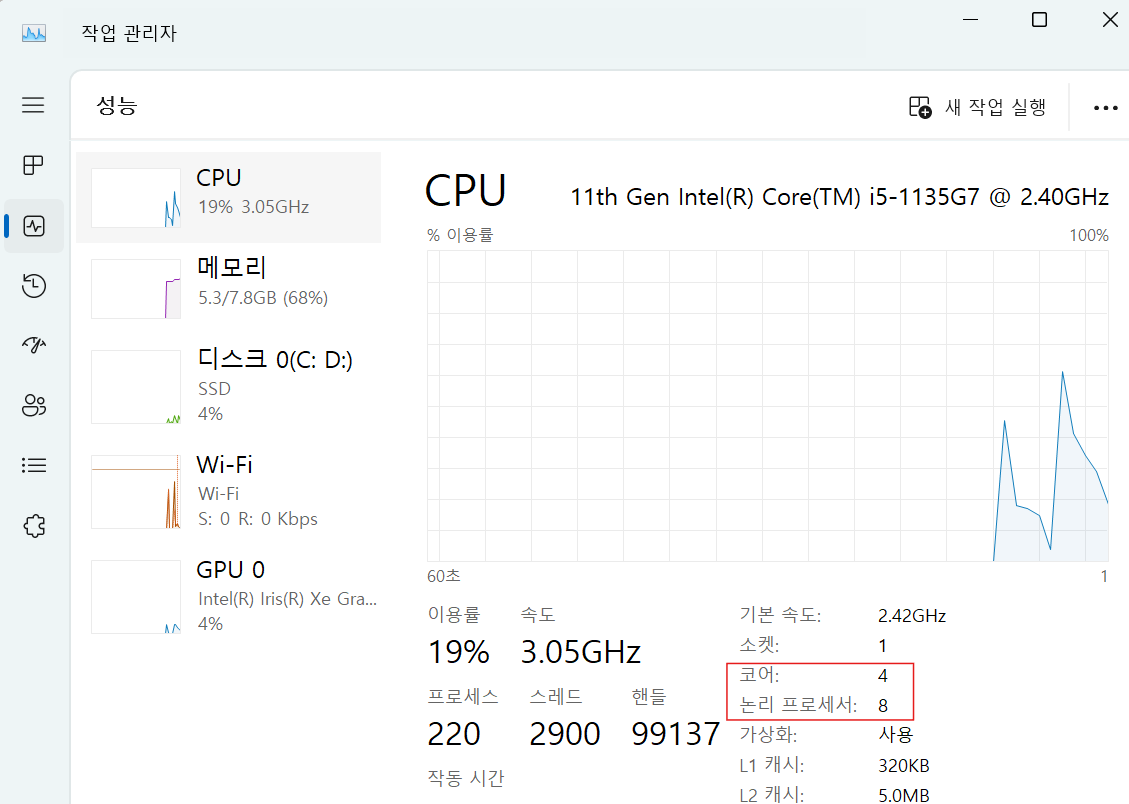Click the % 이용률 graph label
This screenshot has width=1129, height=804.
(460, 235)
